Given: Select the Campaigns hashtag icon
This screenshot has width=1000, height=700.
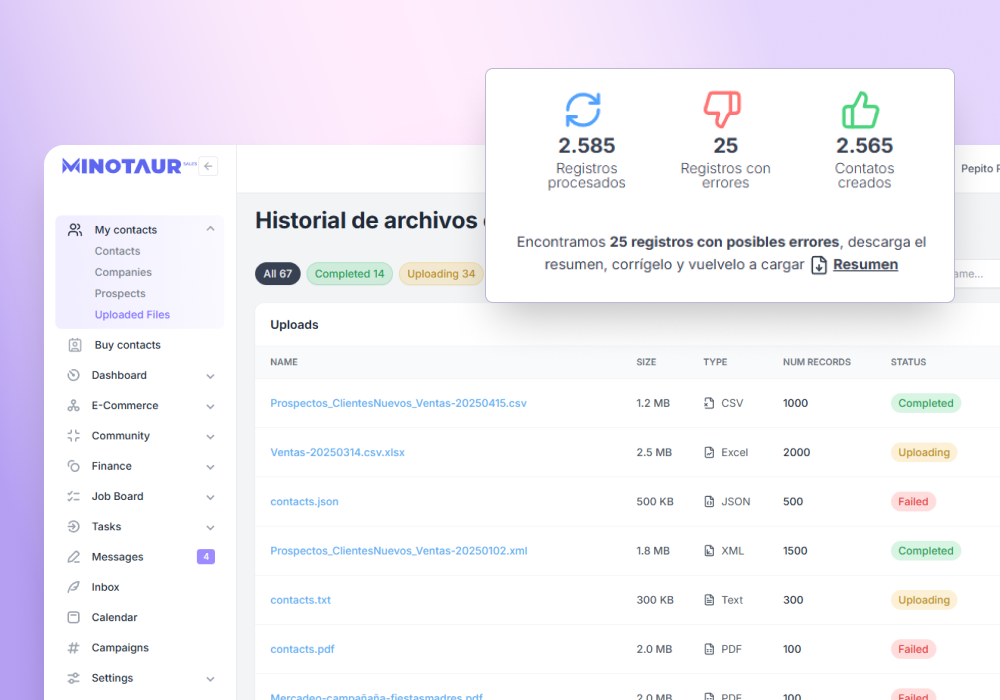Looking at the screenshot, I should point(74,648).
